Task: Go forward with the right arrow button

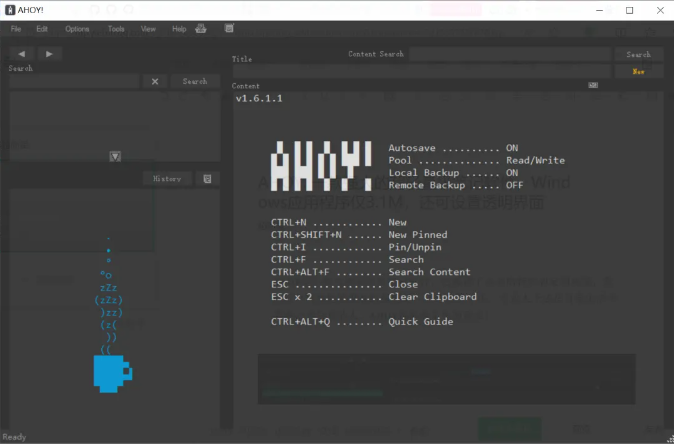Action: 49,54
